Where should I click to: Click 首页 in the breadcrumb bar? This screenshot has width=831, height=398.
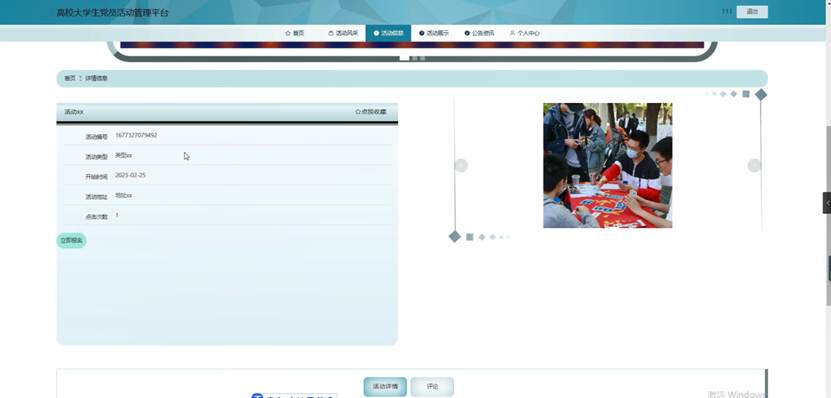tap(70, 78)
